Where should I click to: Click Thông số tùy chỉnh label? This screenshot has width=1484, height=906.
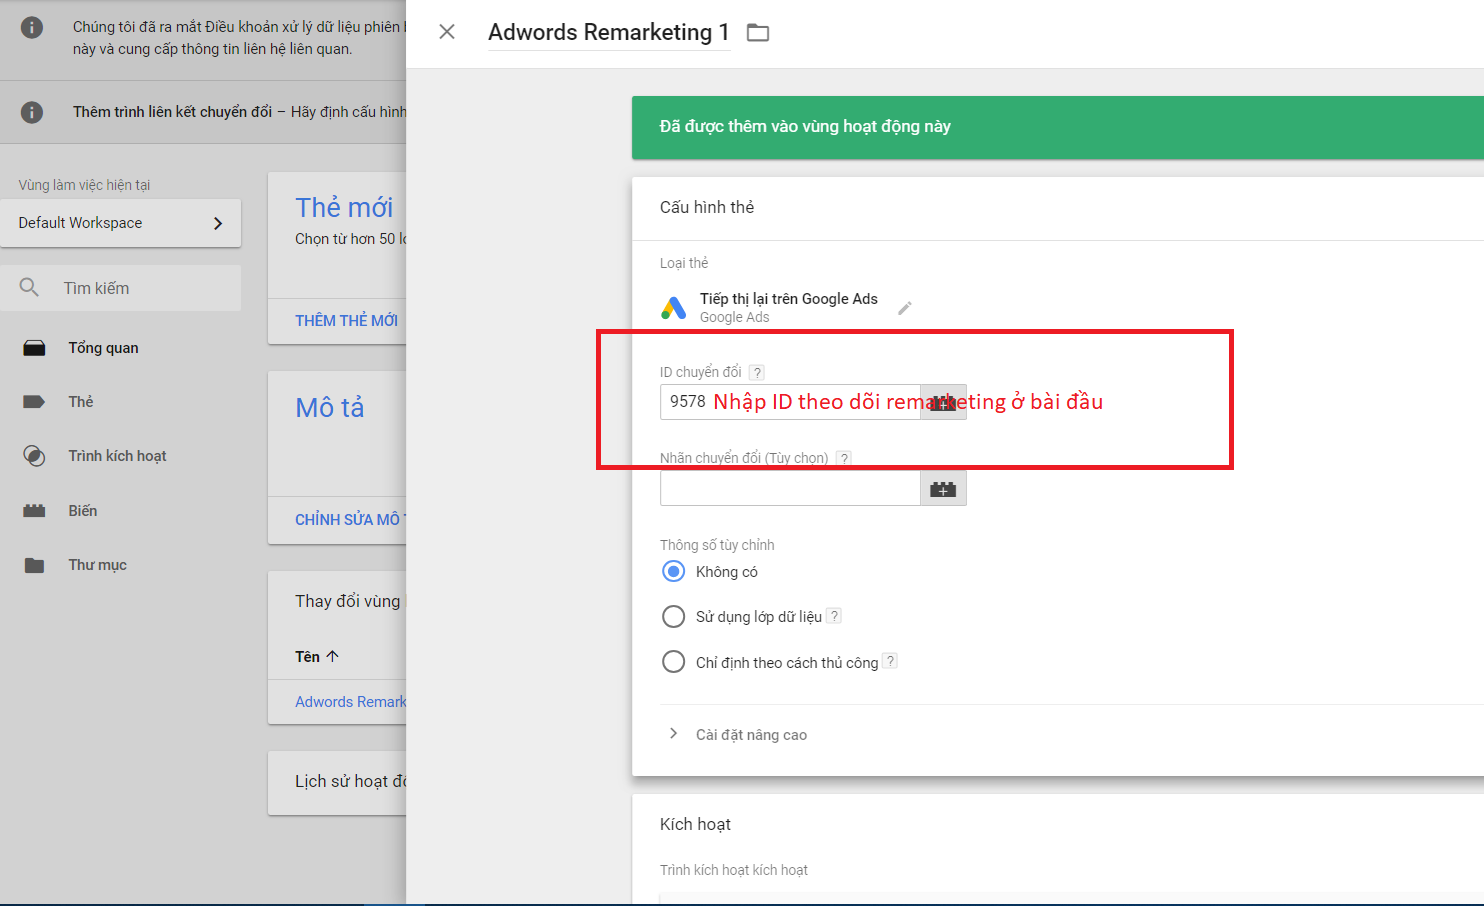pos(717,545)
